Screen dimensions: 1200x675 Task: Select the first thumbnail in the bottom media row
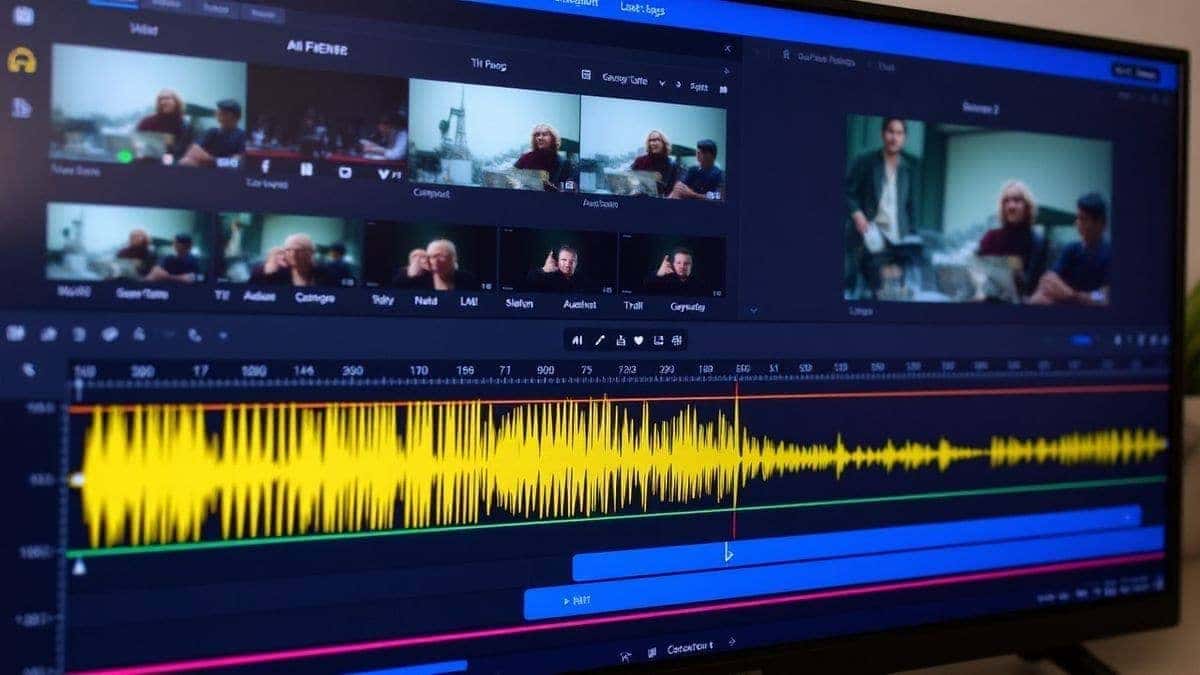127,243
